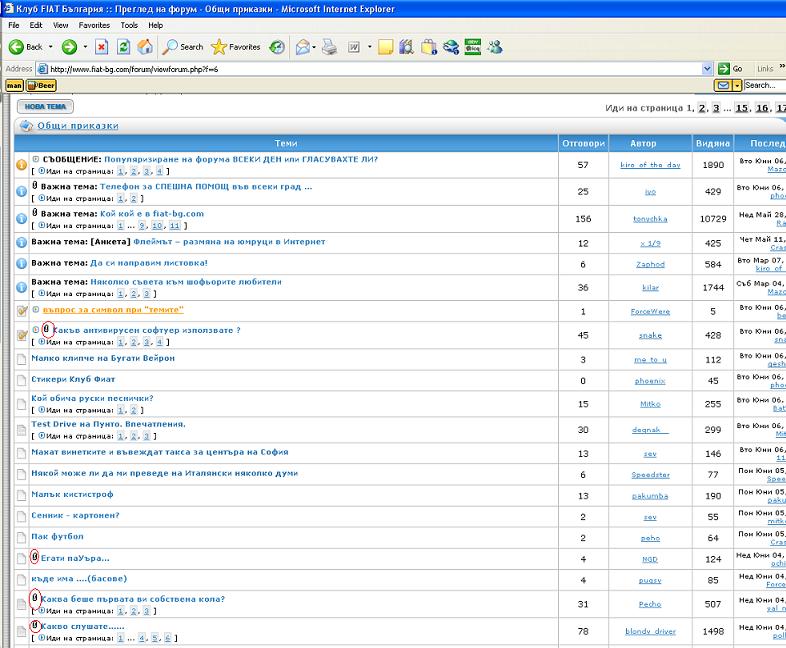The width and height of the screenshot is (786, 648).
Task: Open author link 'tonychka'
Action: click(x=650, y=218)
